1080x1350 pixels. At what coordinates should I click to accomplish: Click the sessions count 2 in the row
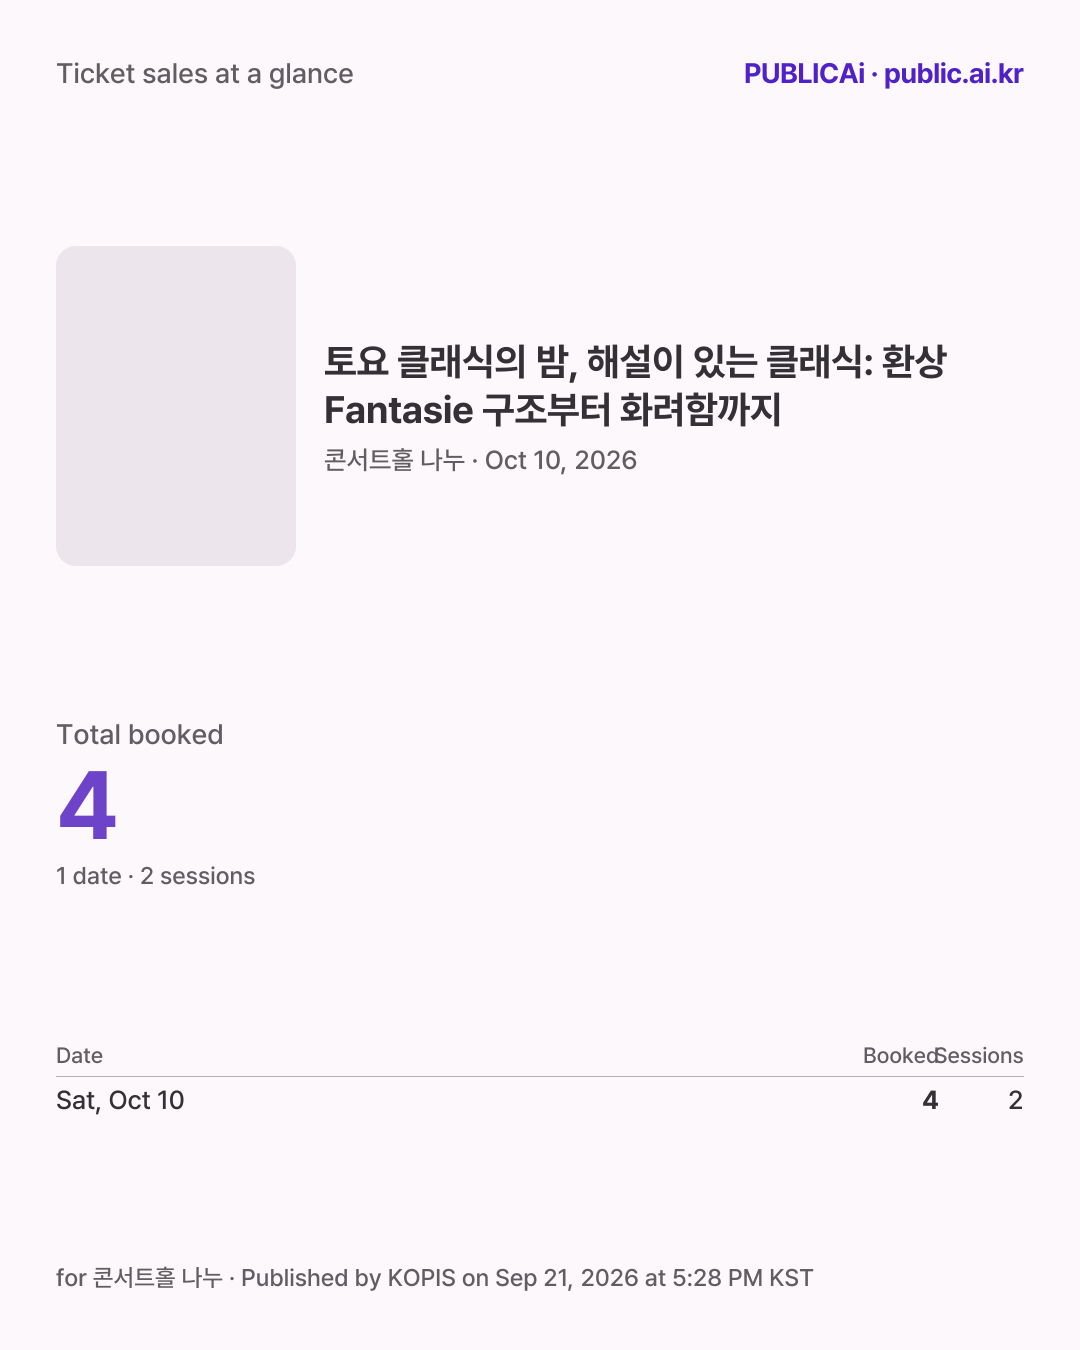pos(1015,1100)
